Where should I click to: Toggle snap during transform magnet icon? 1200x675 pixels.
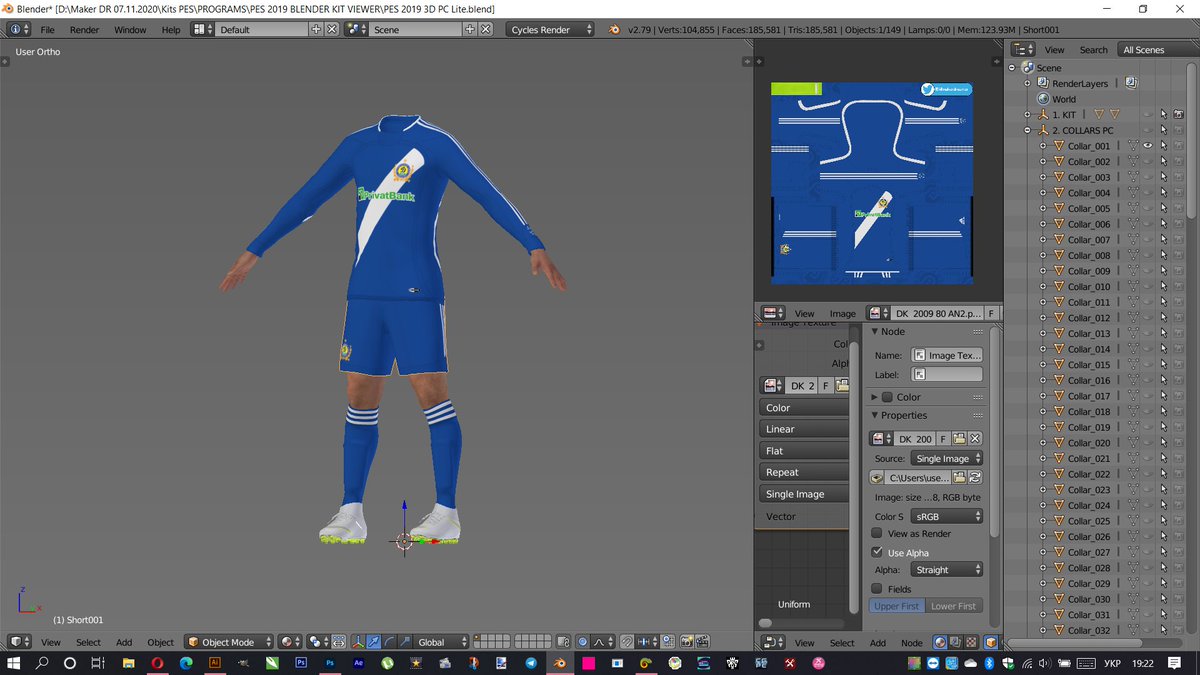coord(626,642)
